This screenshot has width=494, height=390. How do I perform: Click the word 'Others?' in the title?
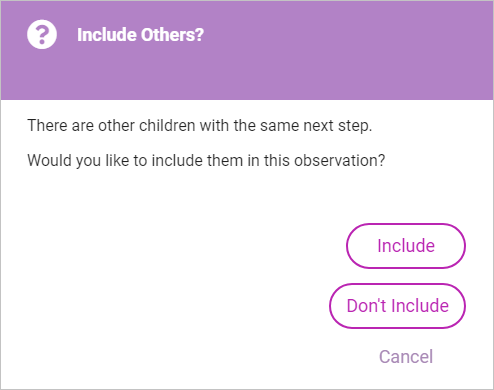171,35
